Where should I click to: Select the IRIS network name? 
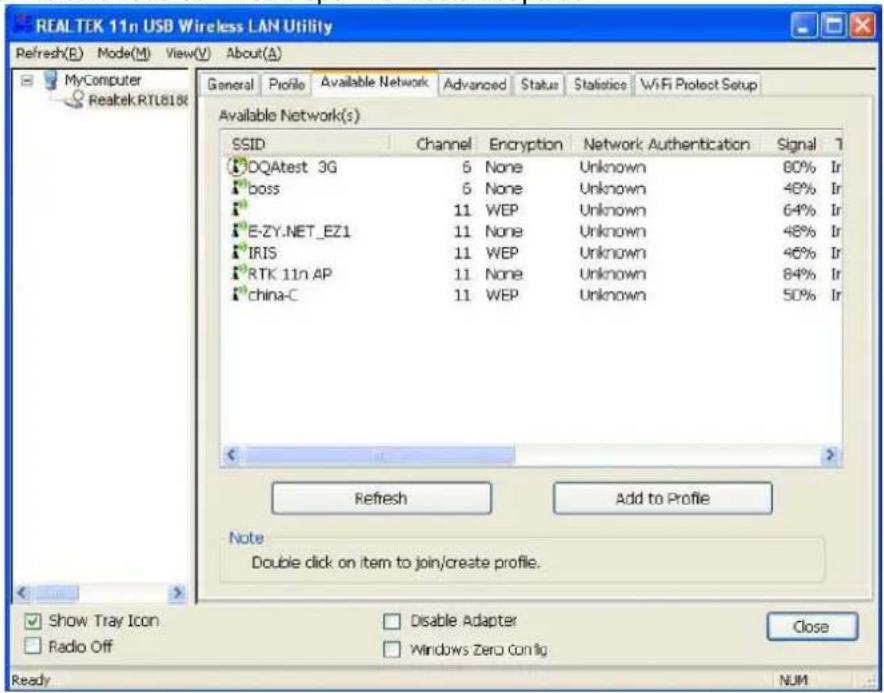262,253
